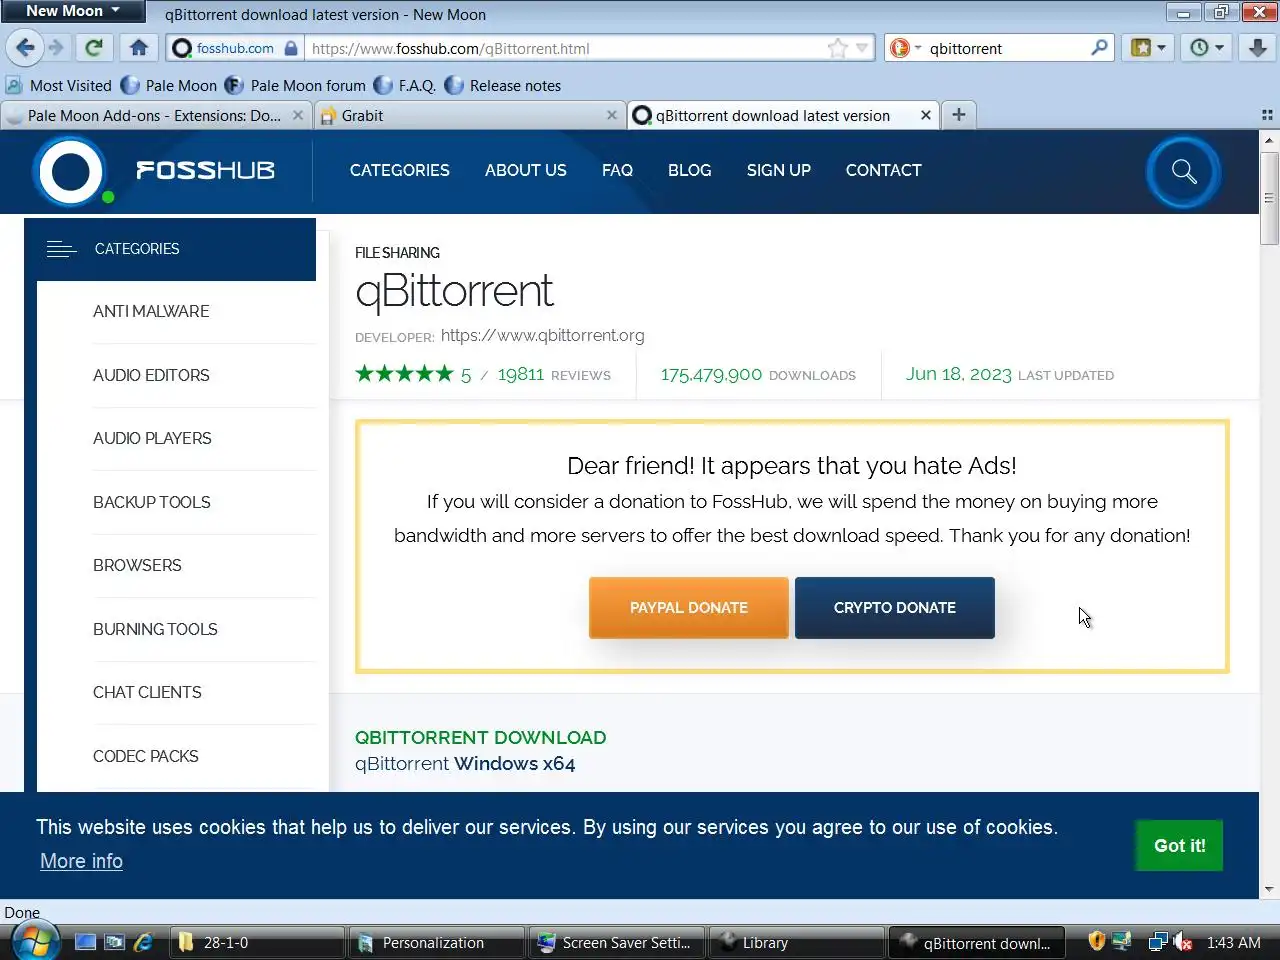
Task: Open the Windows Start orb
Action: point(35,941)
